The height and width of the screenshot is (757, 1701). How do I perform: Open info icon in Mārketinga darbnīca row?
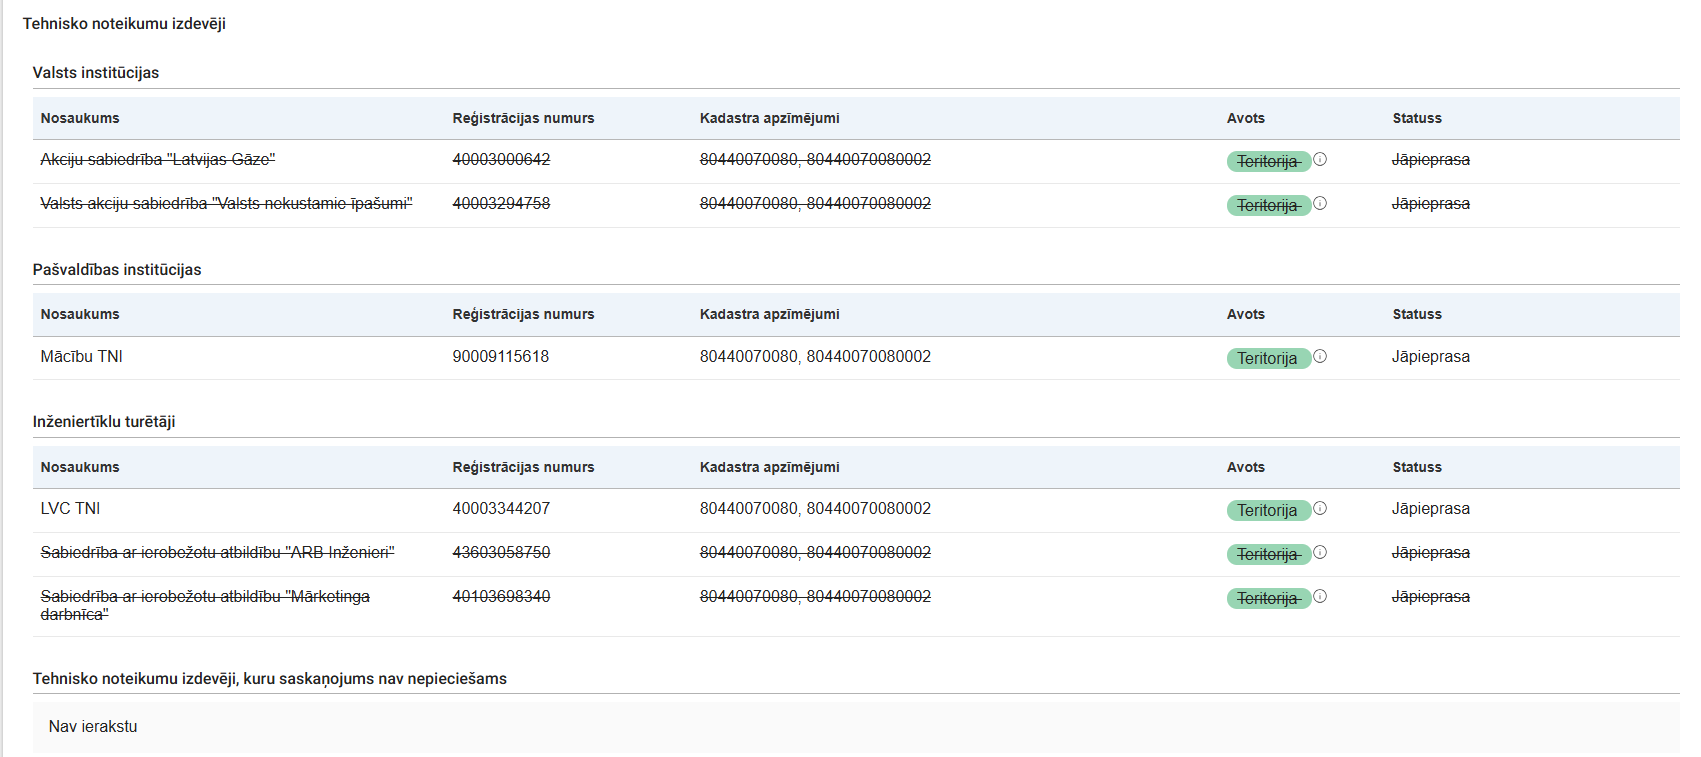1320,596
